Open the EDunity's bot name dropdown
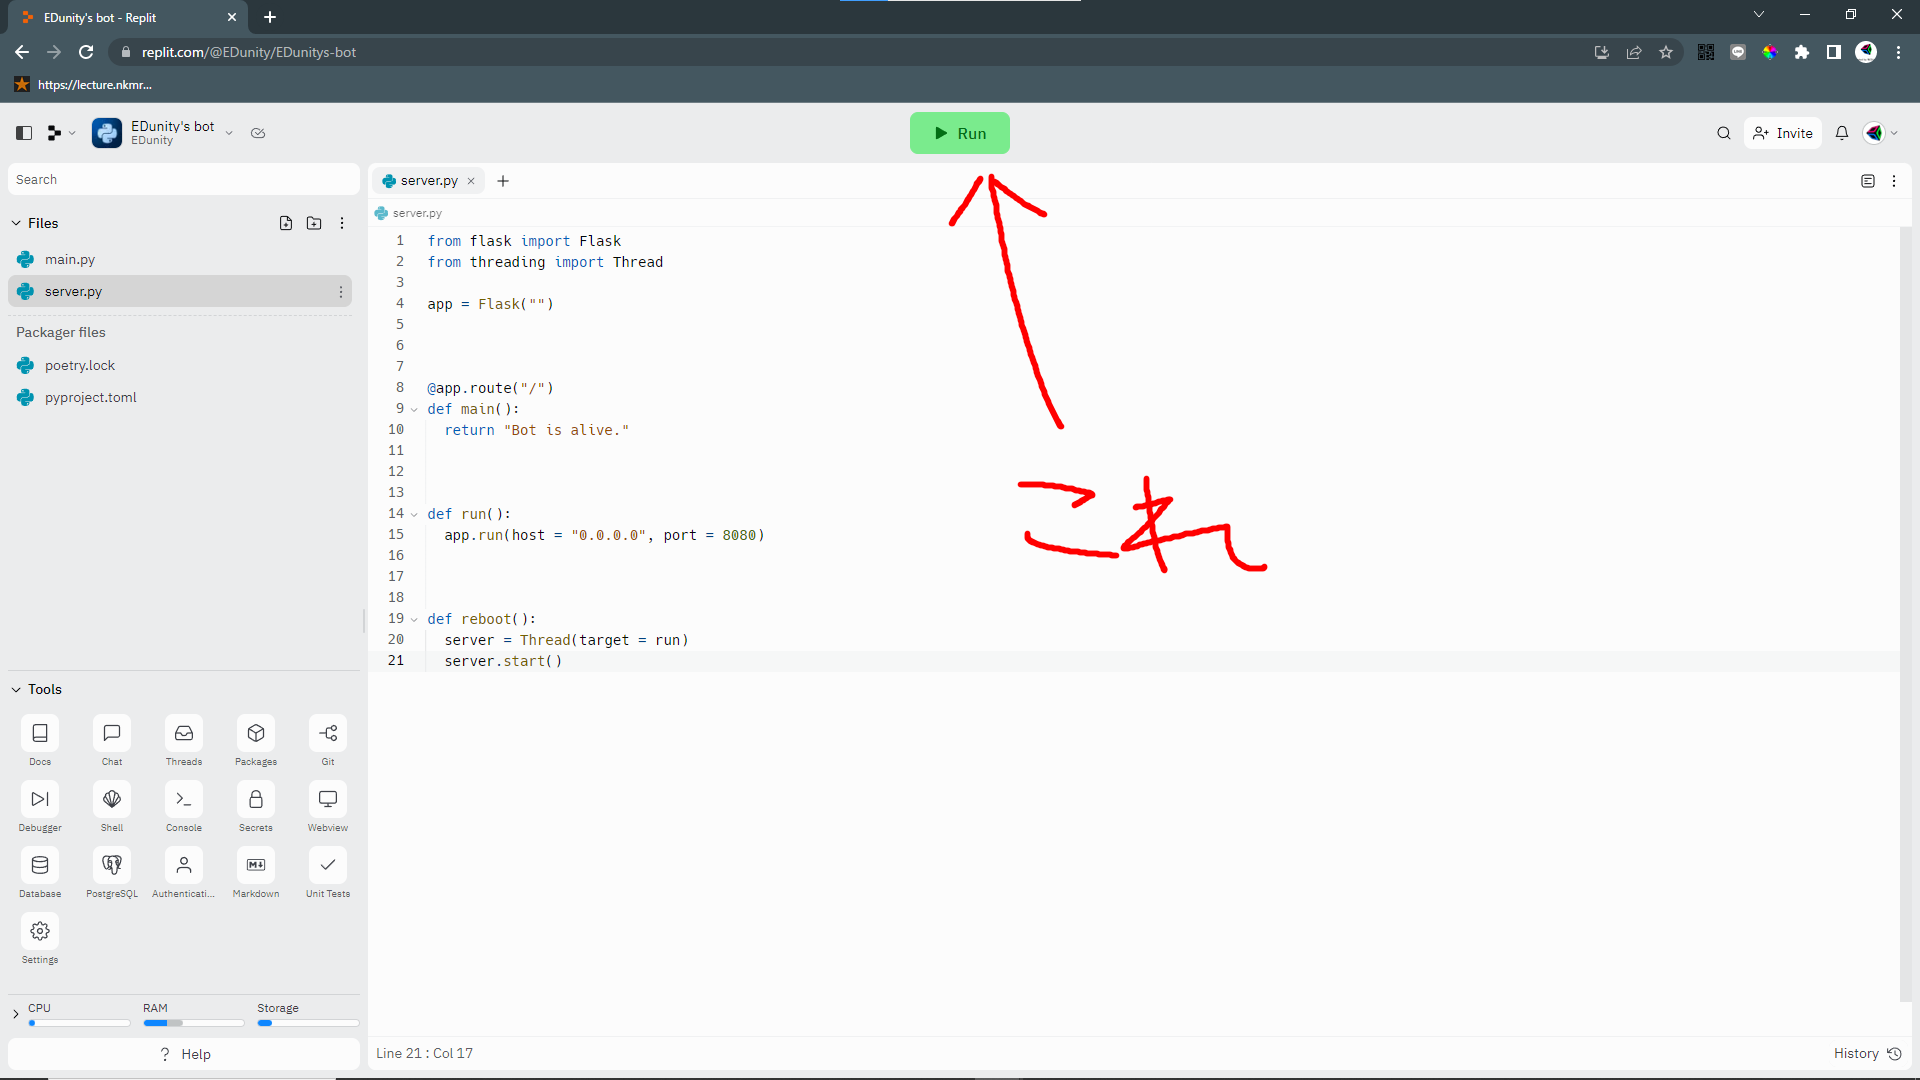Image resolution: width=1920 pixels, height=1080 pixels. (x=229, y=133)
